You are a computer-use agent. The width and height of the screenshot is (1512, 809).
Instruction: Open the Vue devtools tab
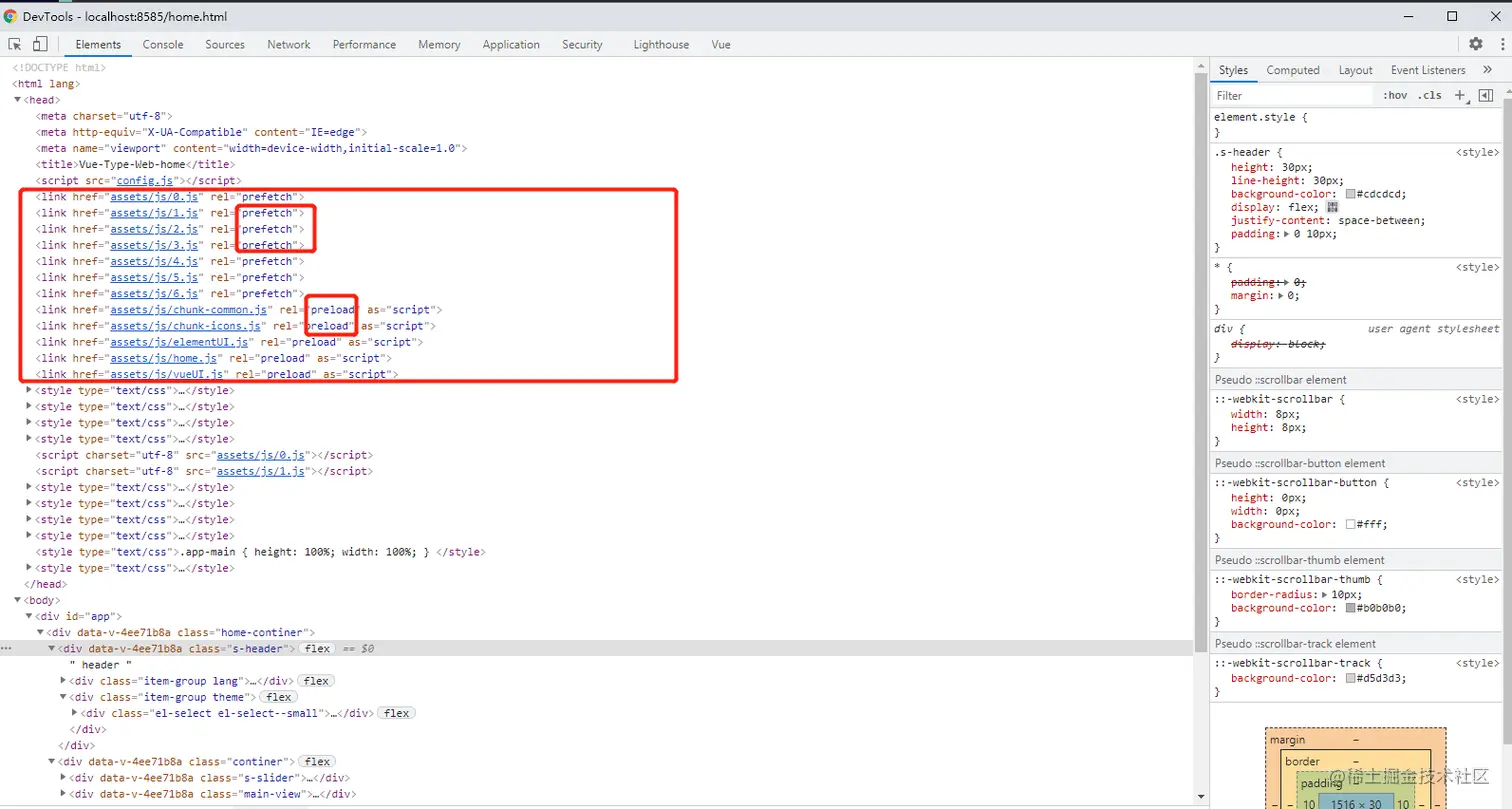721,44
